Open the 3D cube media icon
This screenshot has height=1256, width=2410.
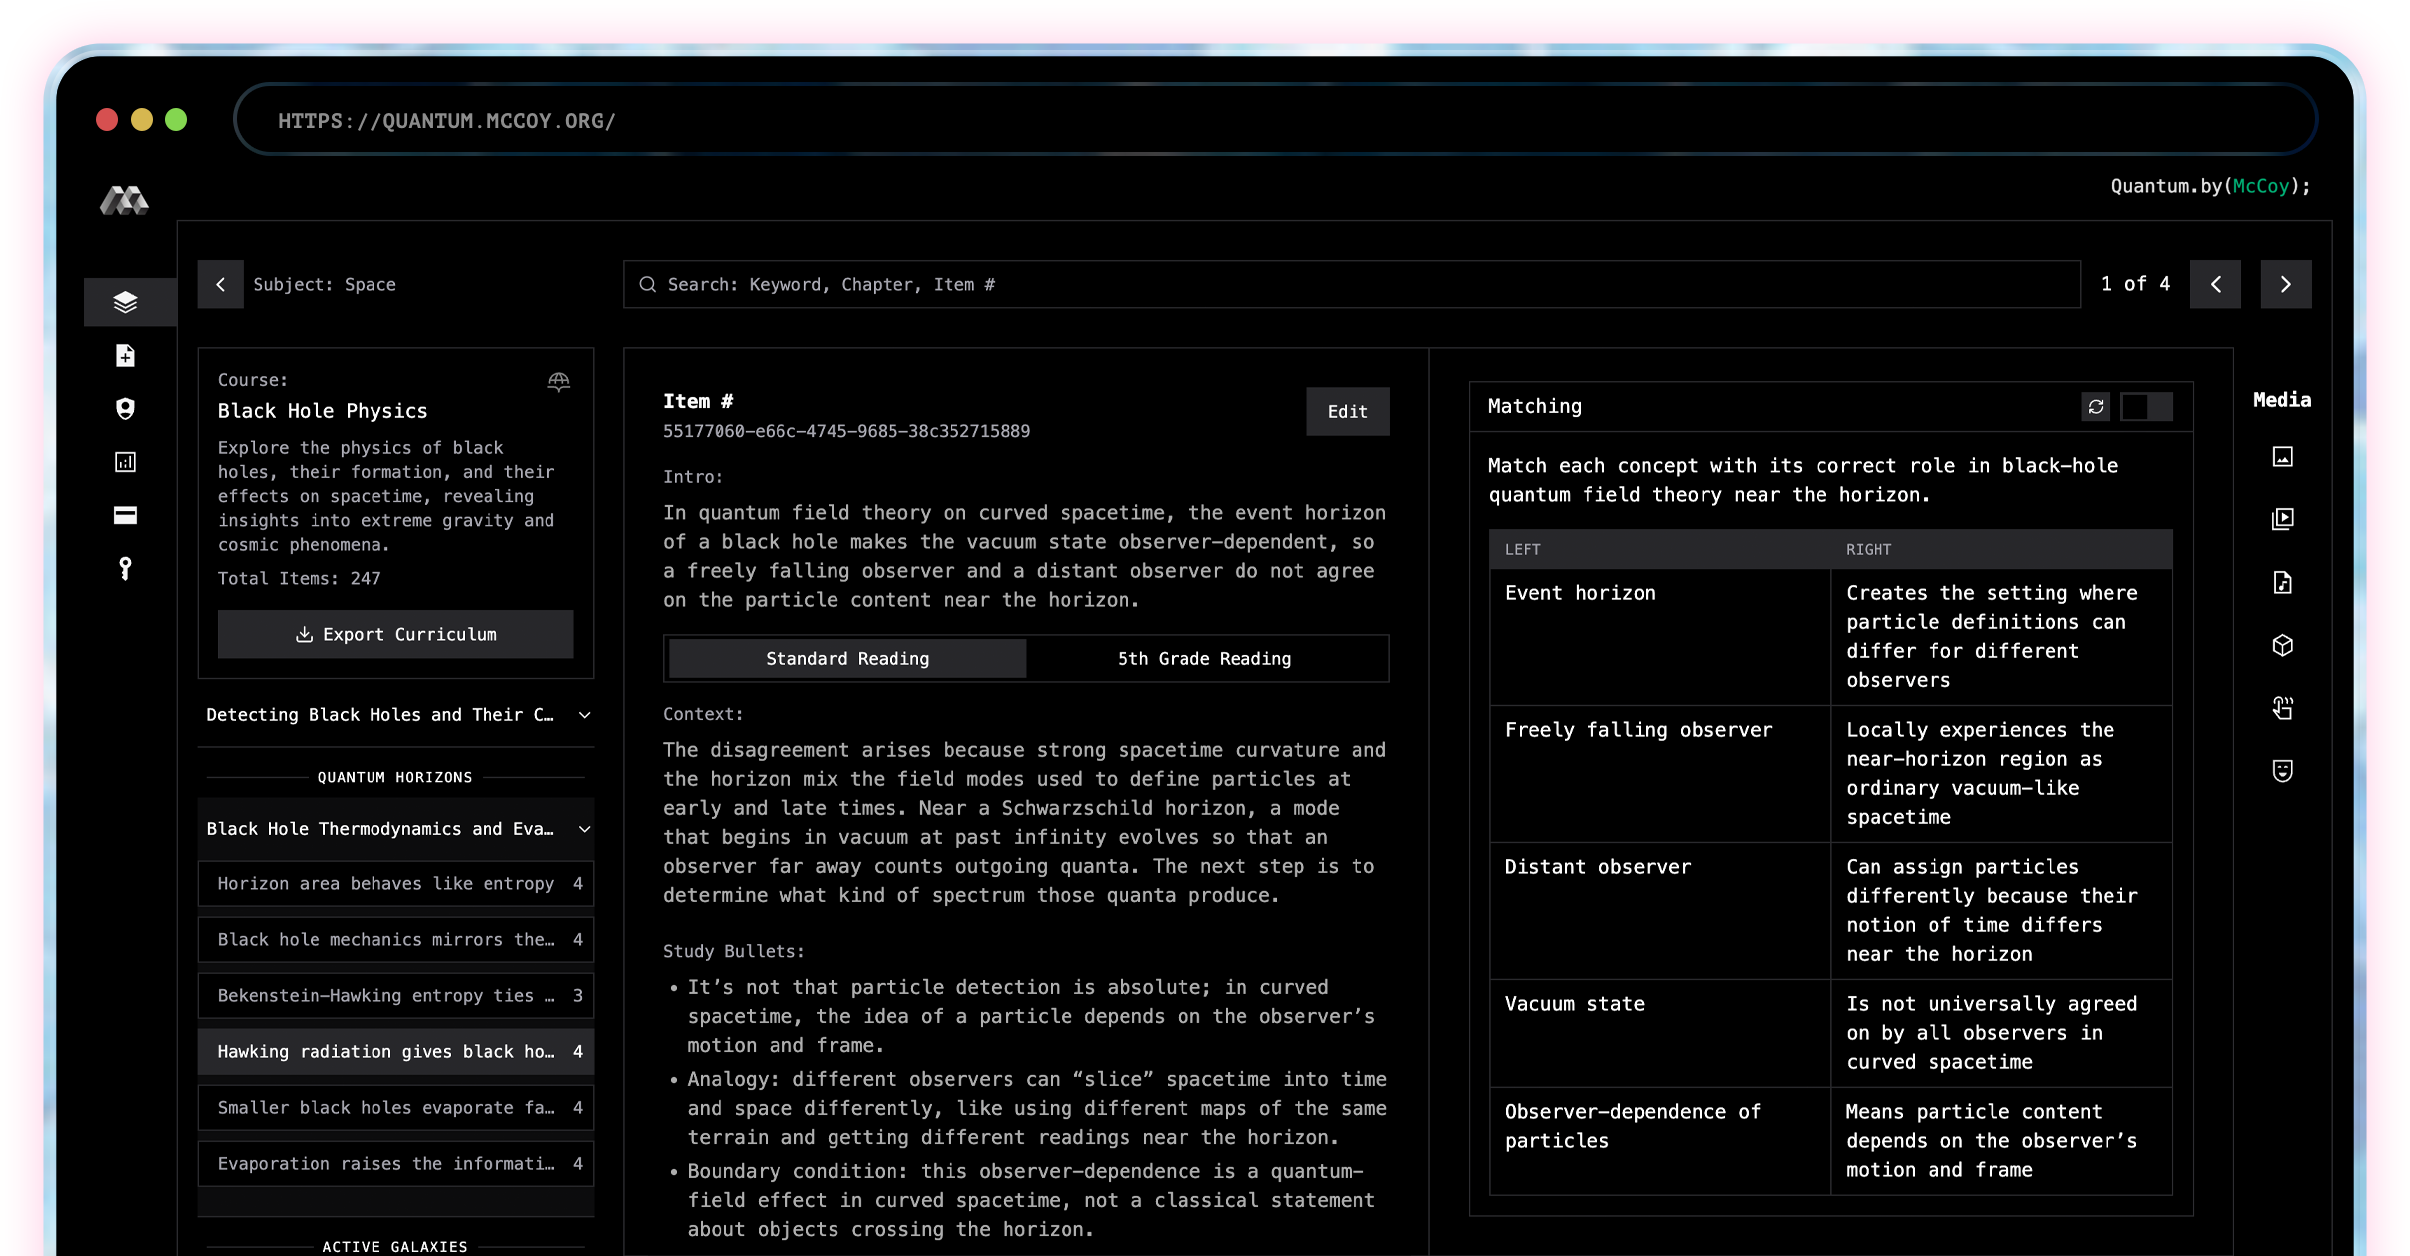tap(2282, 646)
